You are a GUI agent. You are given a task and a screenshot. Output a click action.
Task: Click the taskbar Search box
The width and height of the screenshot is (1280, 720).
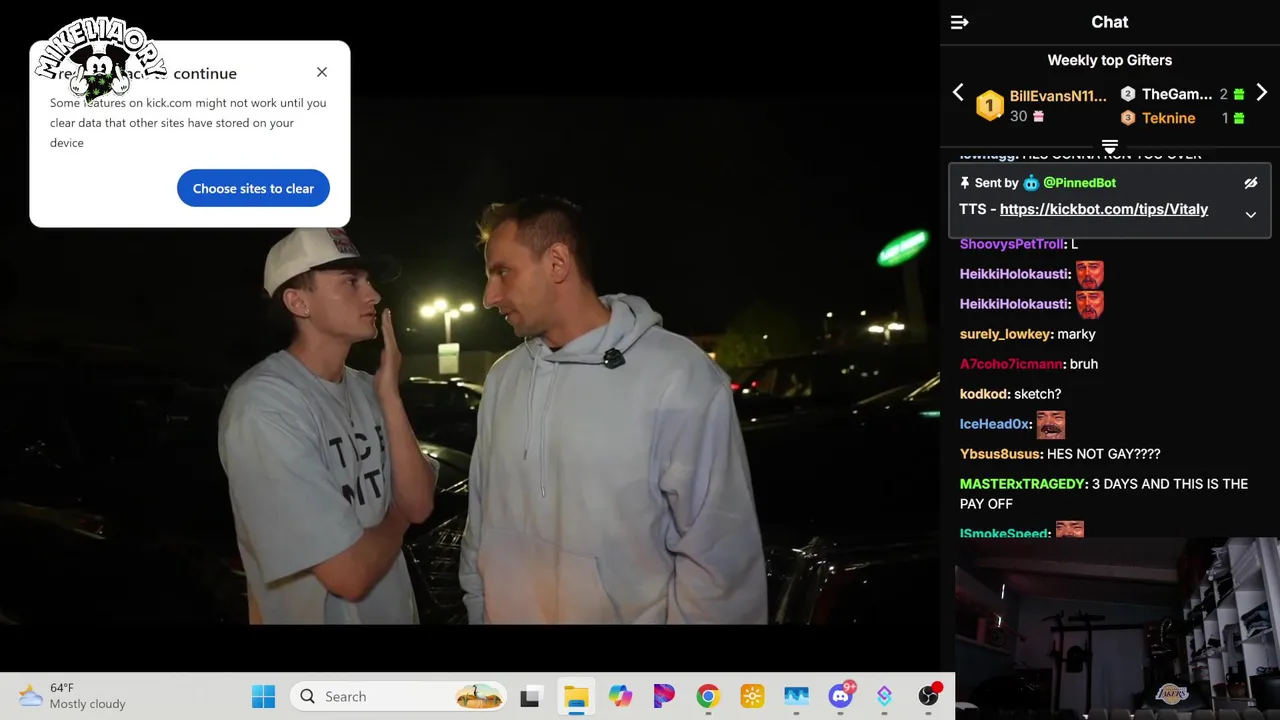click(x=398, y=696)
